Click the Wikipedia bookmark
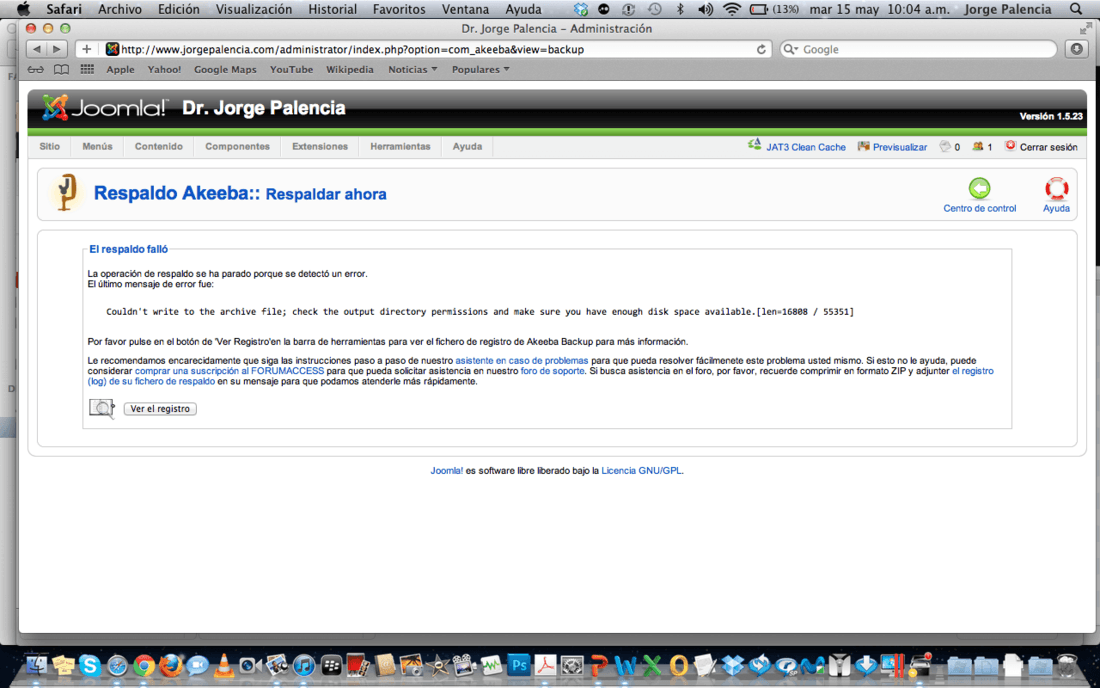Screen dimensions: 1100x688 (349, 69)
